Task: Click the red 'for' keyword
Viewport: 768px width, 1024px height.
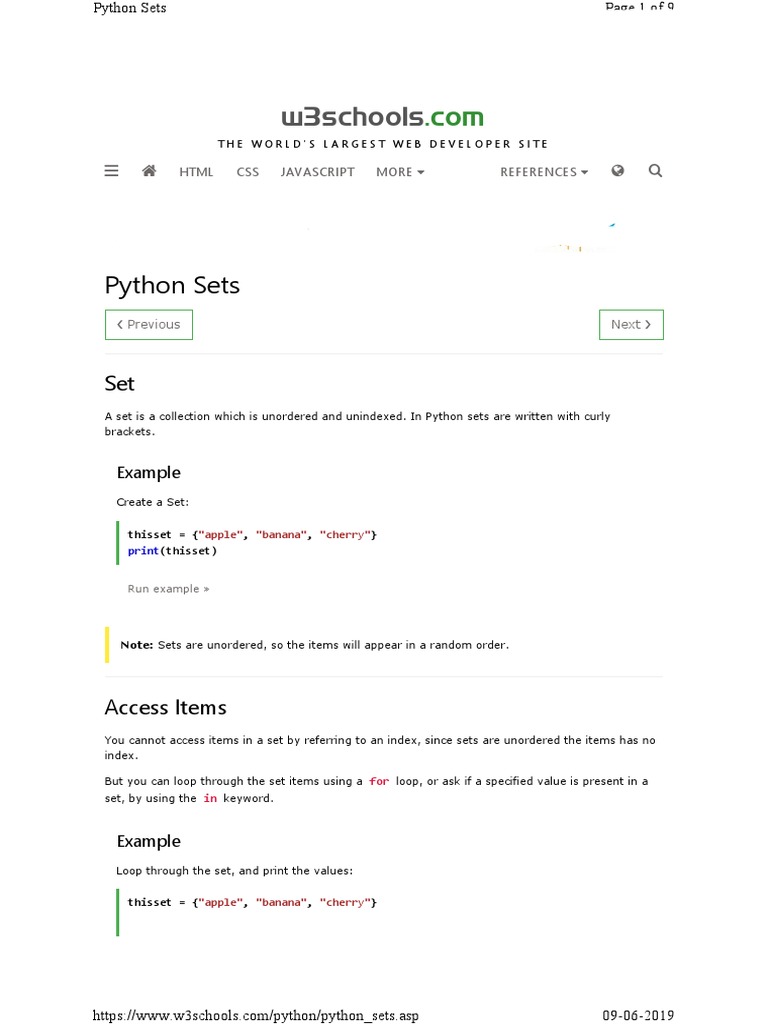Action: 379,781
